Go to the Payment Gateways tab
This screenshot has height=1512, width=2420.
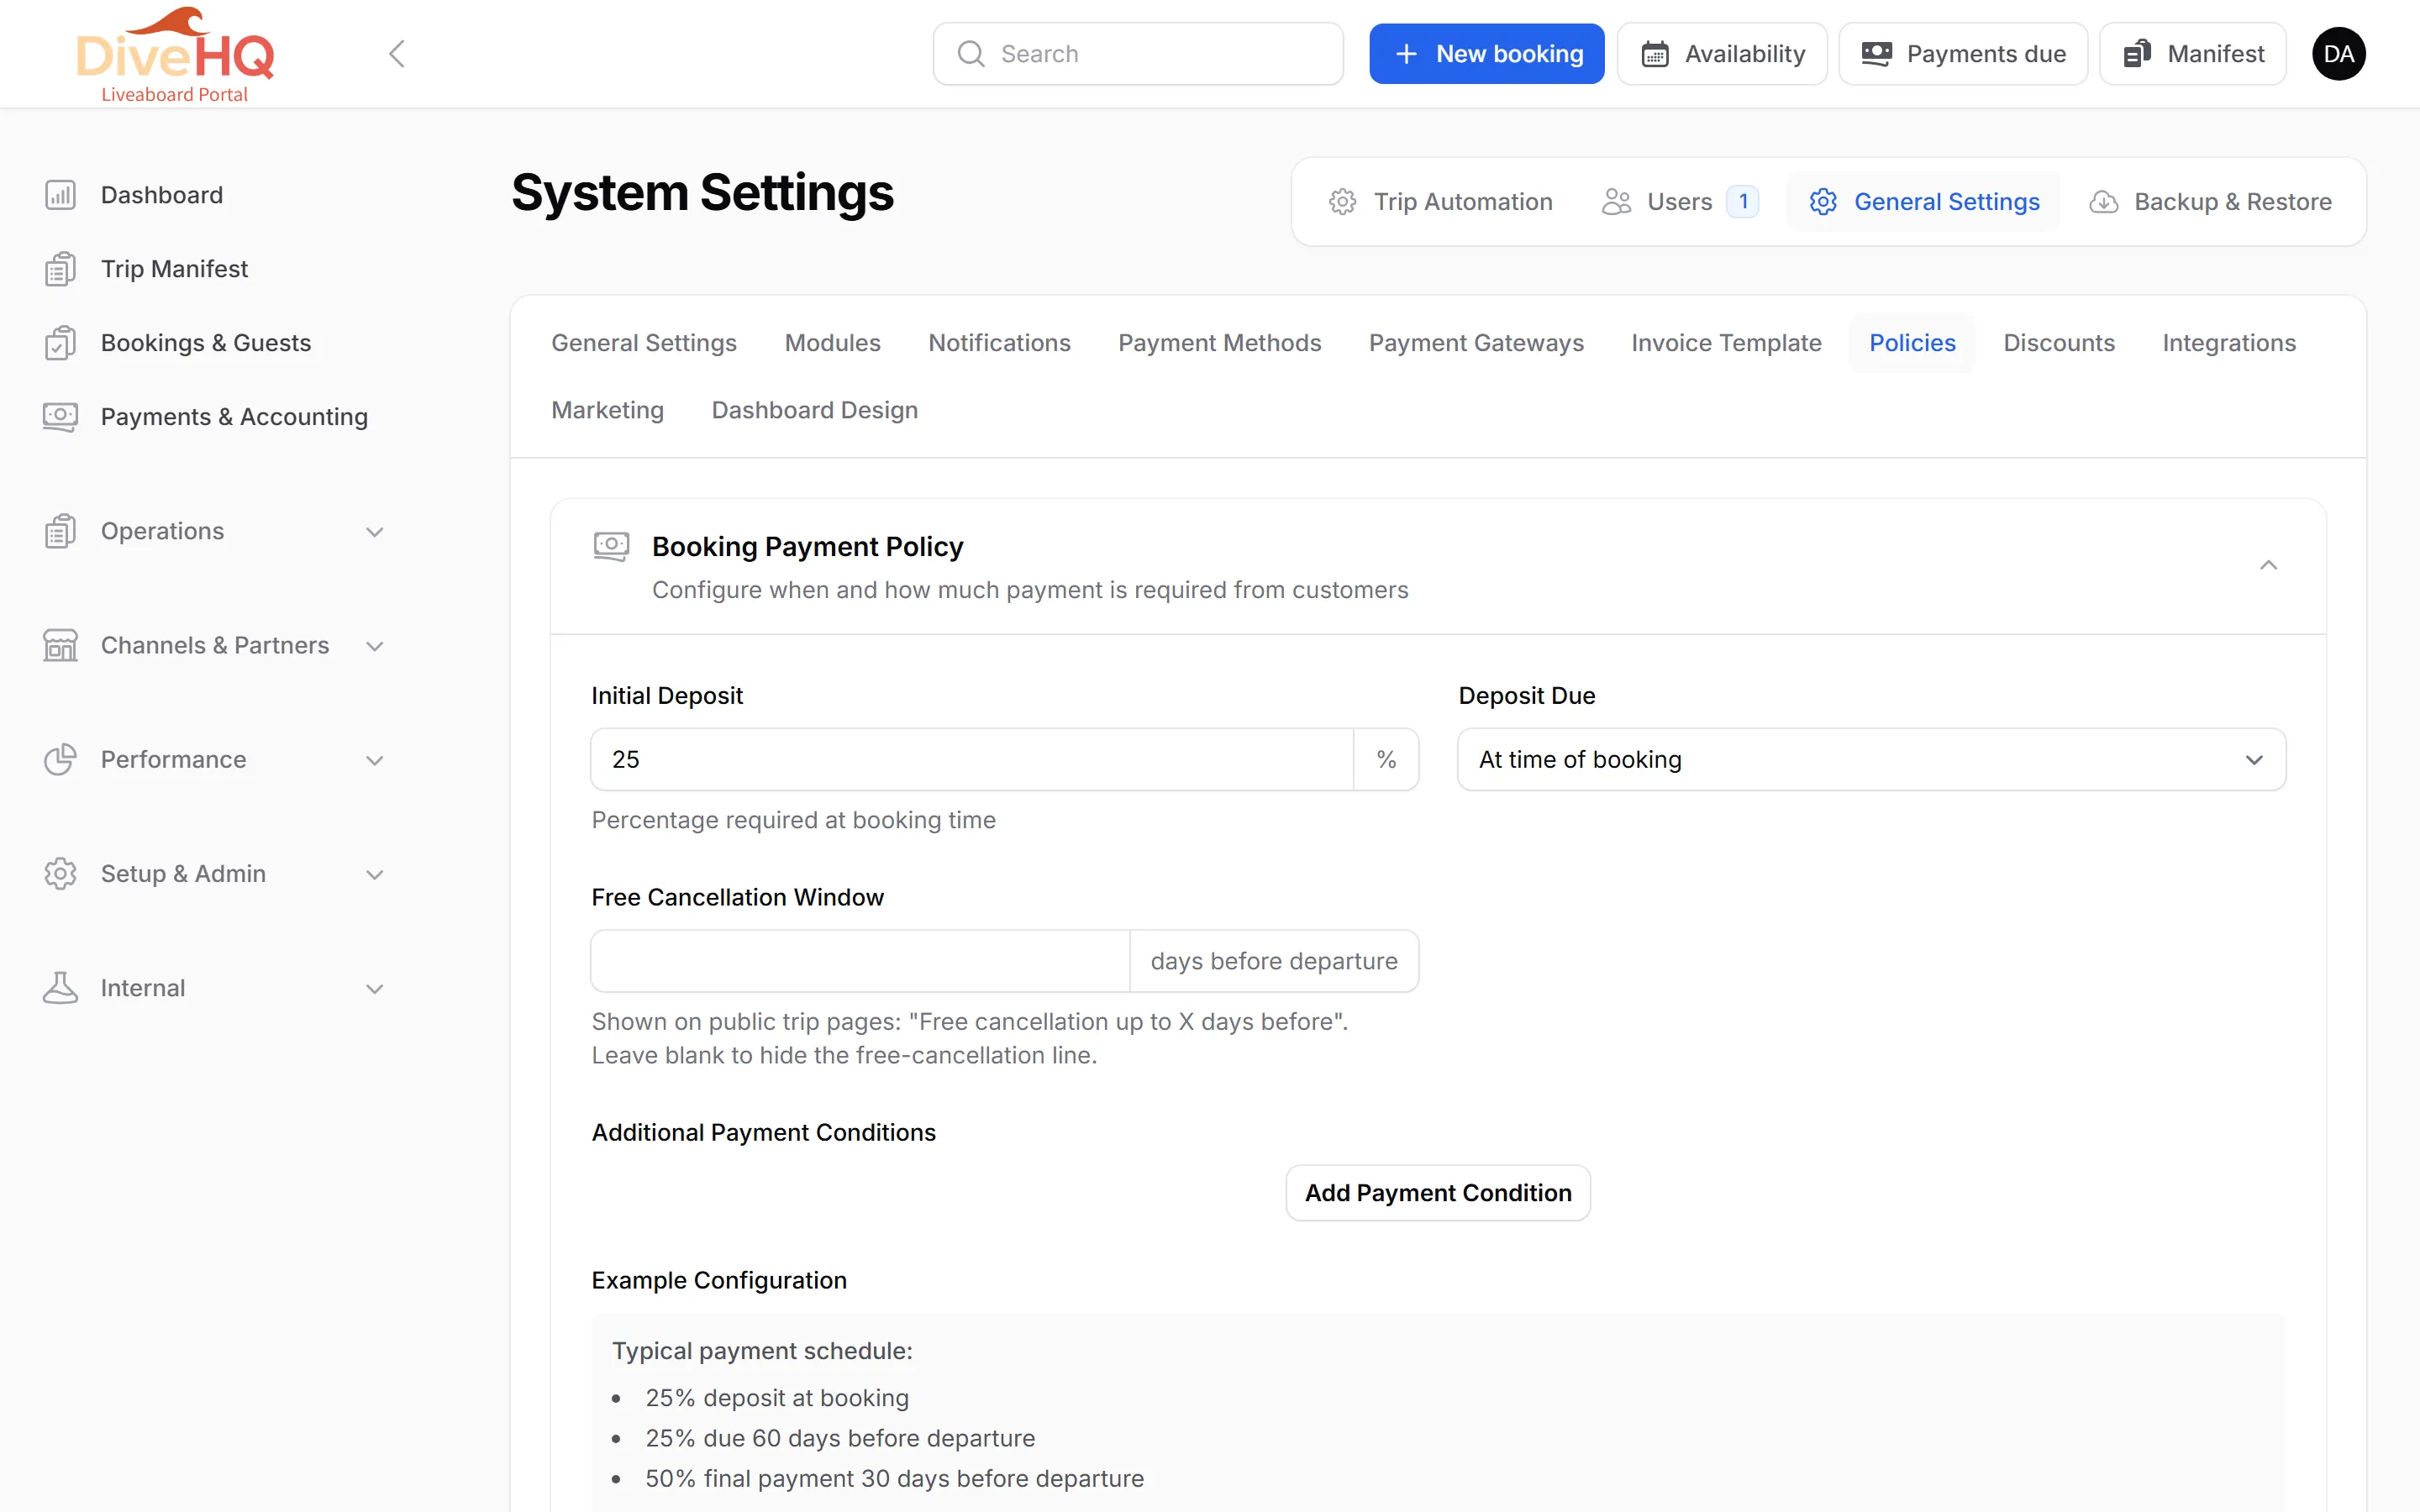(1476, 343)
